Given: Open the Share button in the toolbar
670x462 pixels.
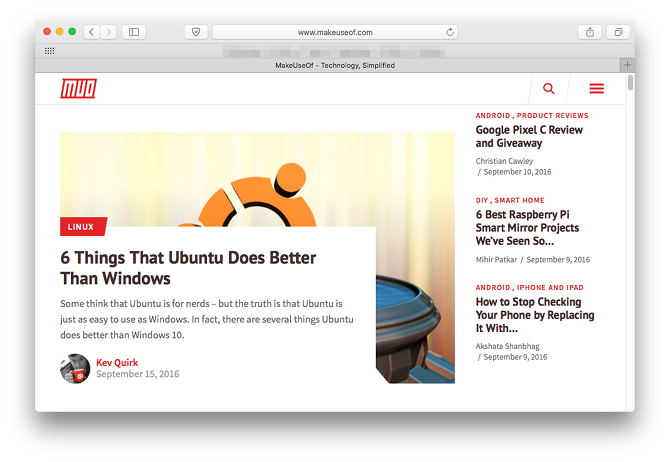Looking at the screenshot, I should 590,32.
